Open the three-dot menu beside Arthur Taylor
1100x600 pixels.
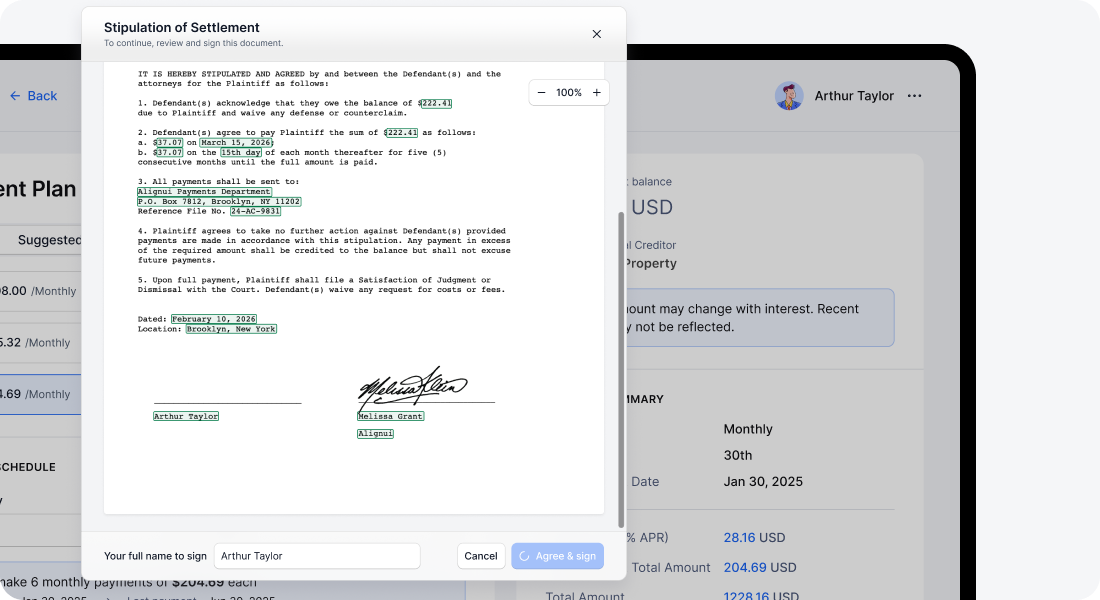pos(914,95)
